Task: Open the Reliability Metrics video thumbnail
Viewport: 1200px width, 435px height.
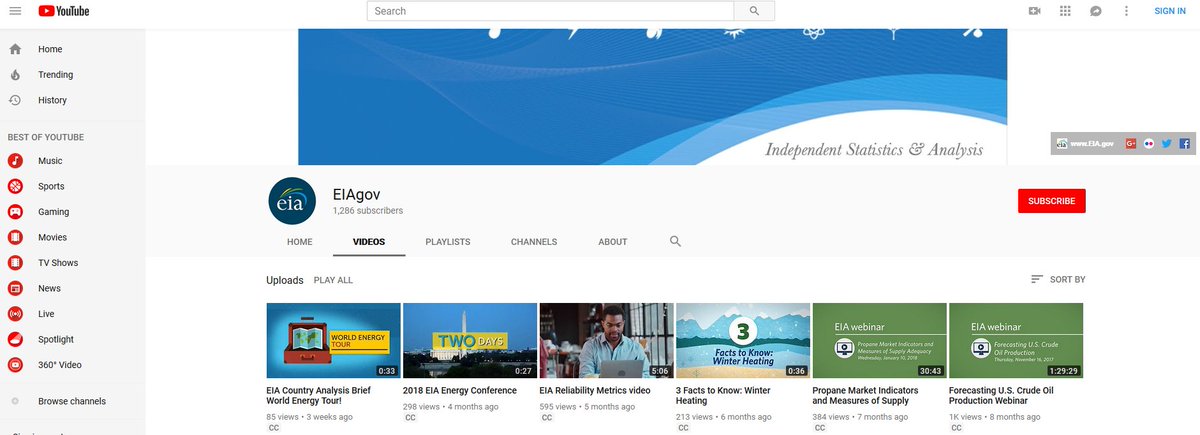Action: pos(606,340)
